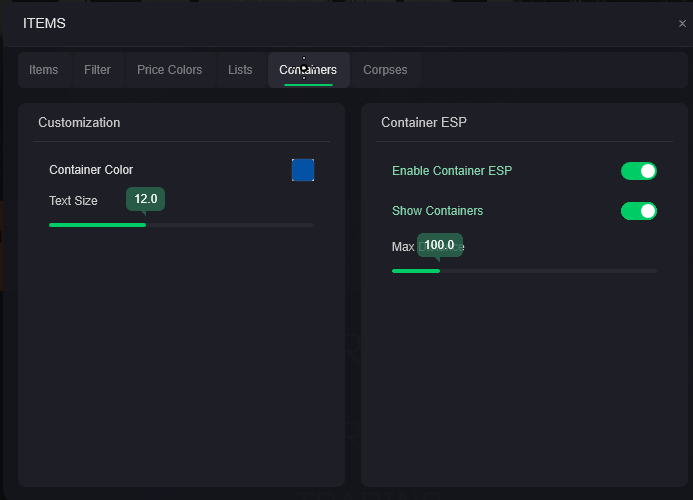Image resolution: width=693 pixels, height=500 pixels.
Task: Click the Customization panel header
Action: click(x=79, y=123)
